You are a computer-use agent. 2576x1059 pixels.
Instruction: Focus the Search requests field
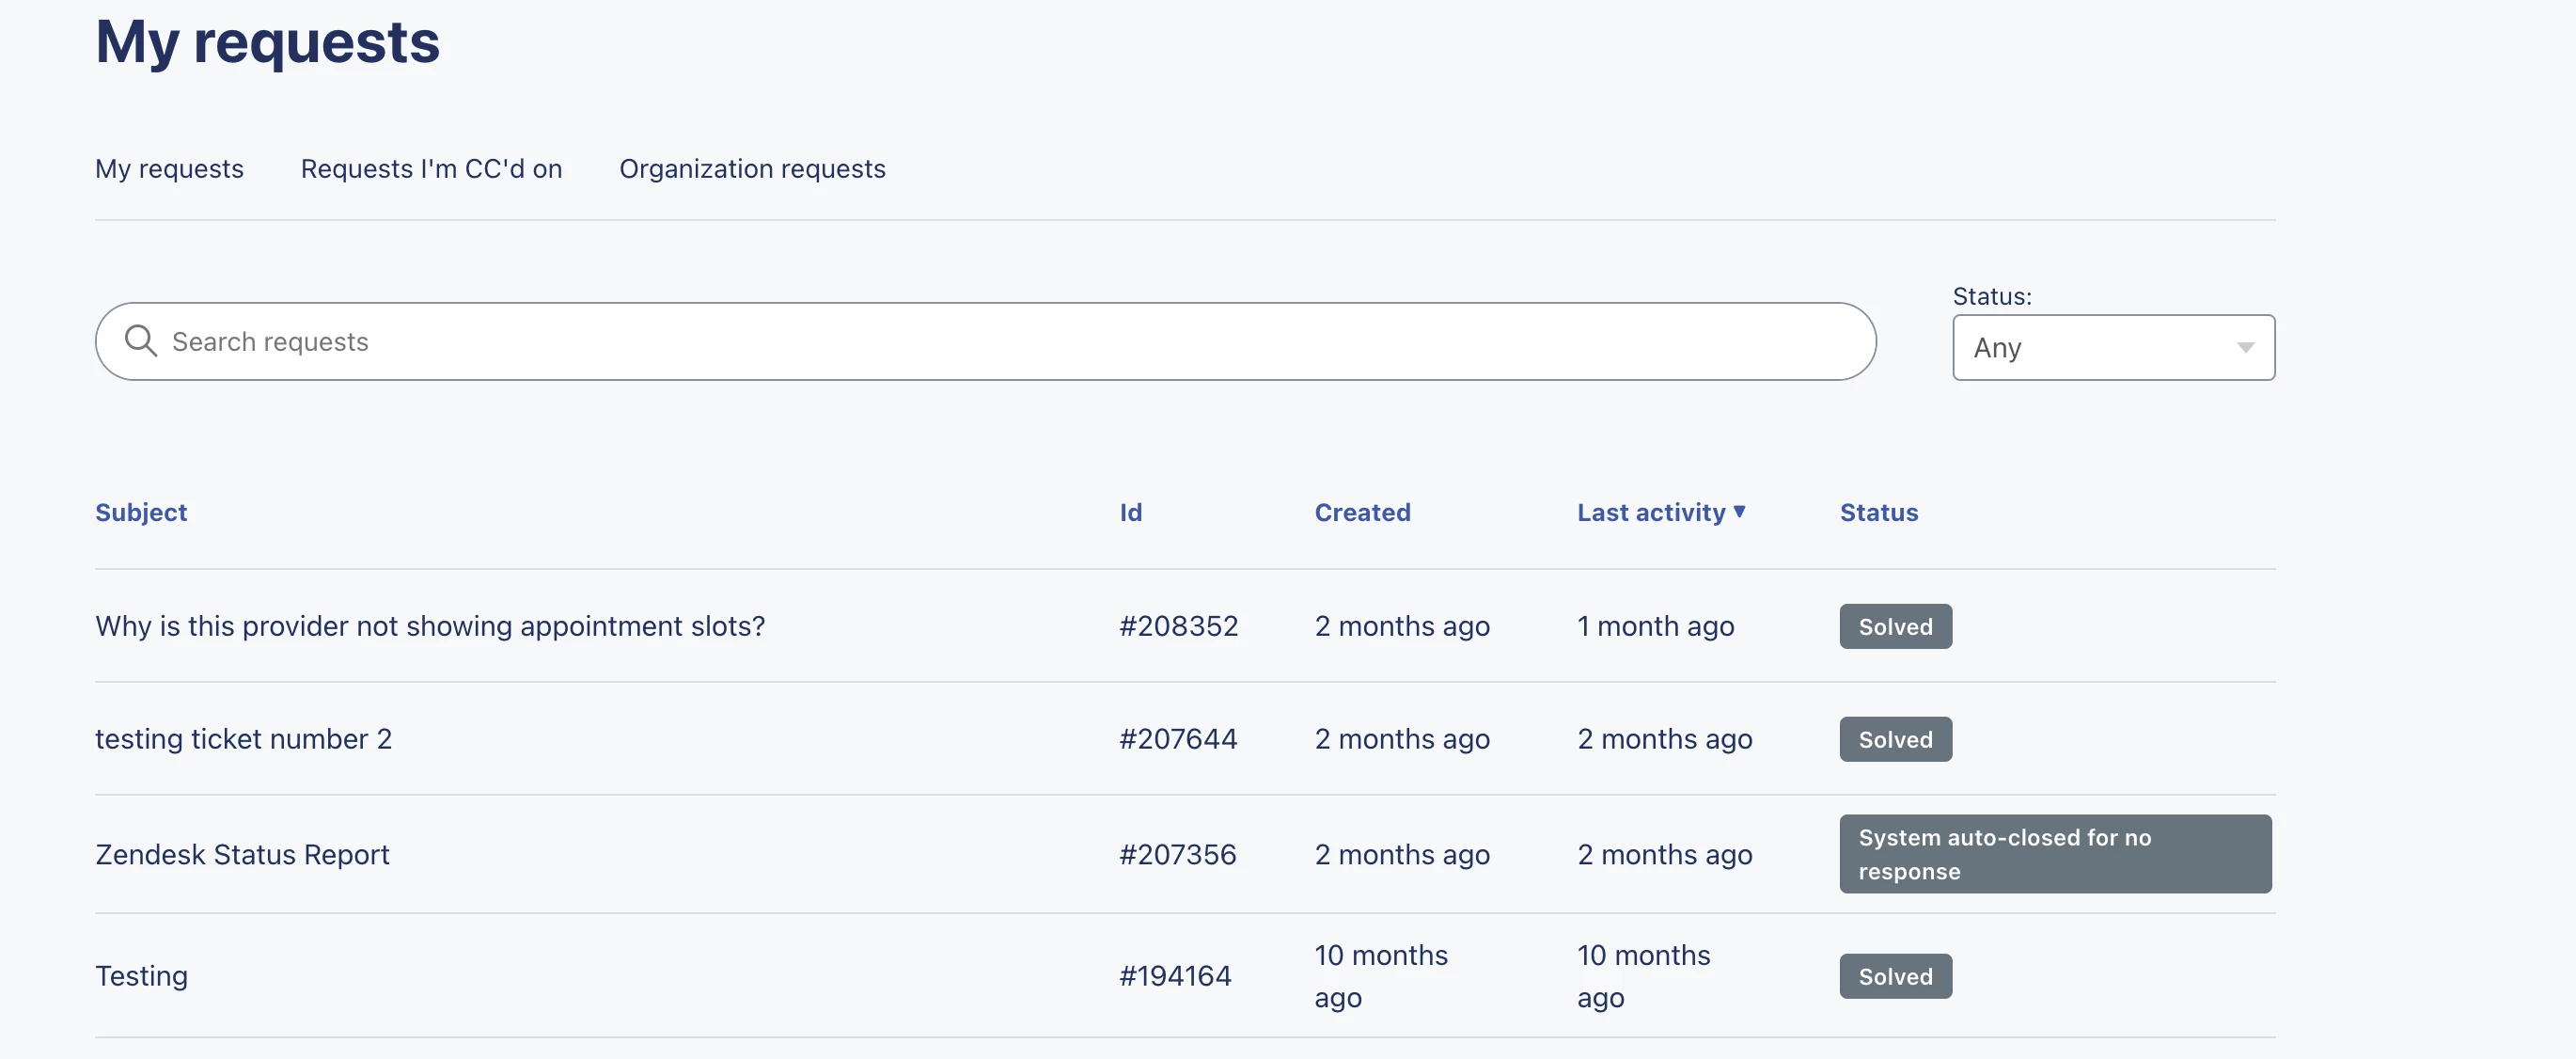click(1000, 341)
